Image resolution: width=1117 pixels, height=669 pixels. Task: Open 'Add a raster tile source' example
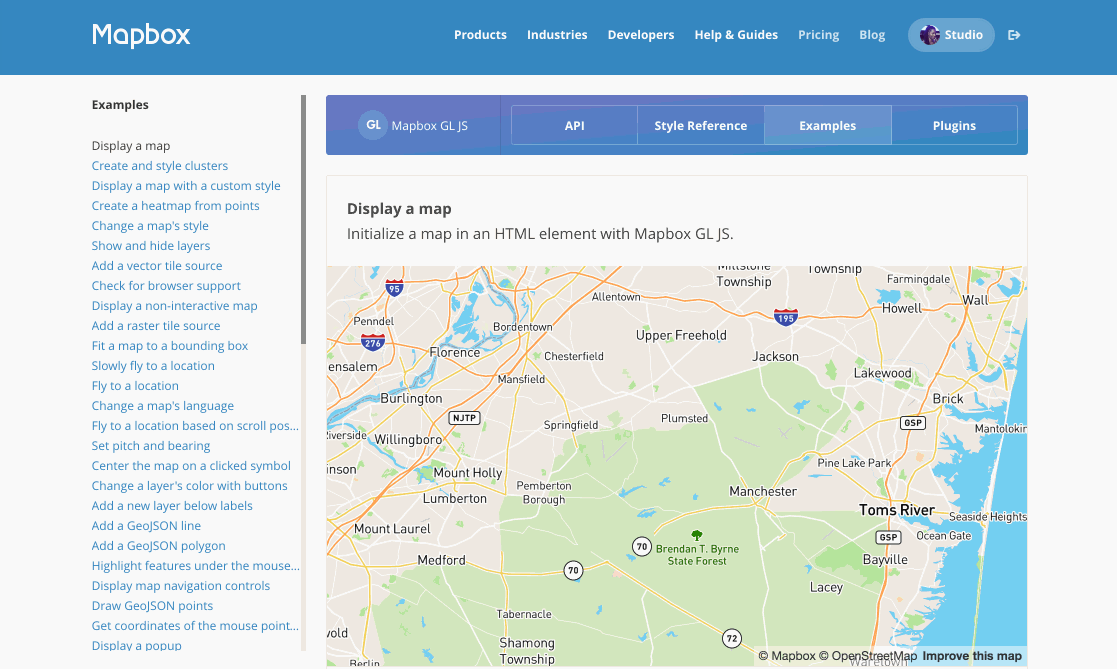[156, 326]
